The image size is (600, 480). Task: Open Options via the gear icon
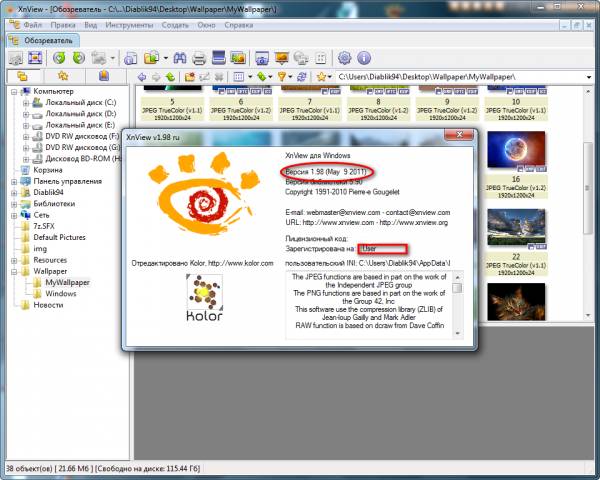click(x=344, y=58)
